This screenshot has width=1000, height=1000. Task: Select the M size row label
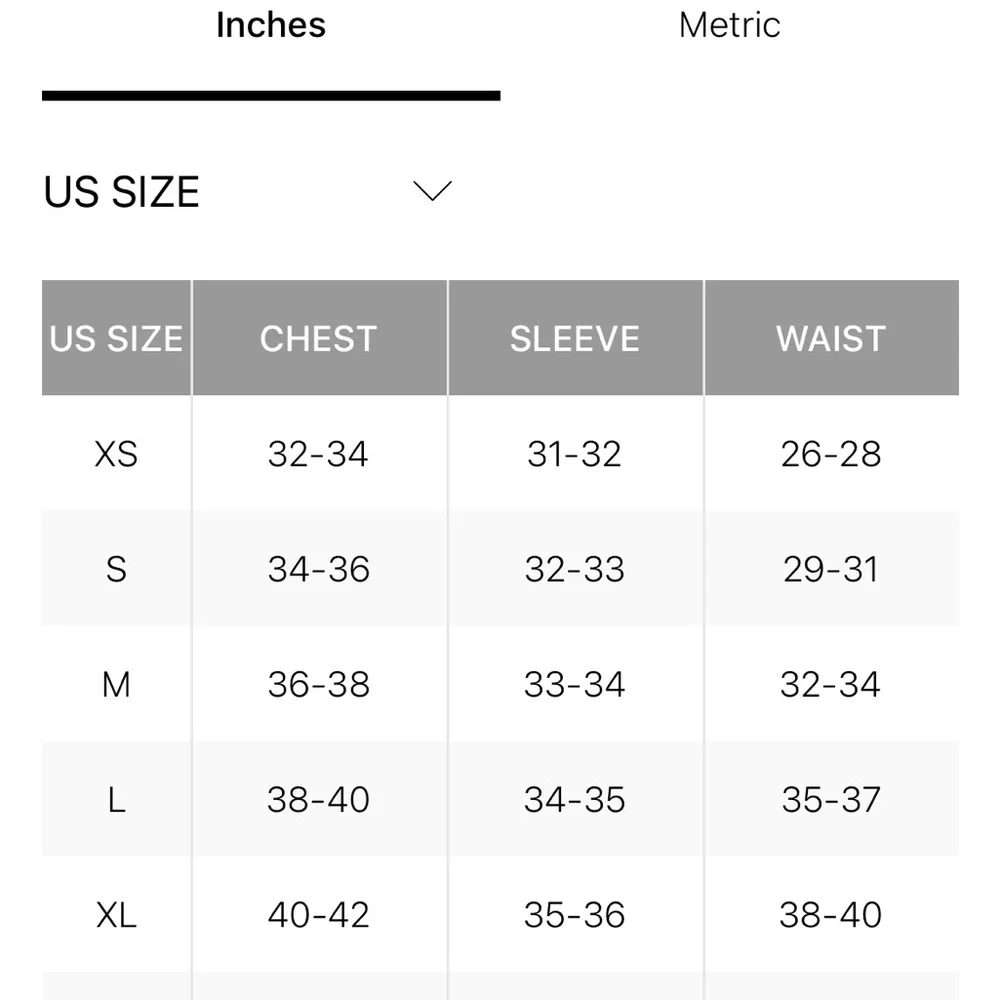point(116,685)
